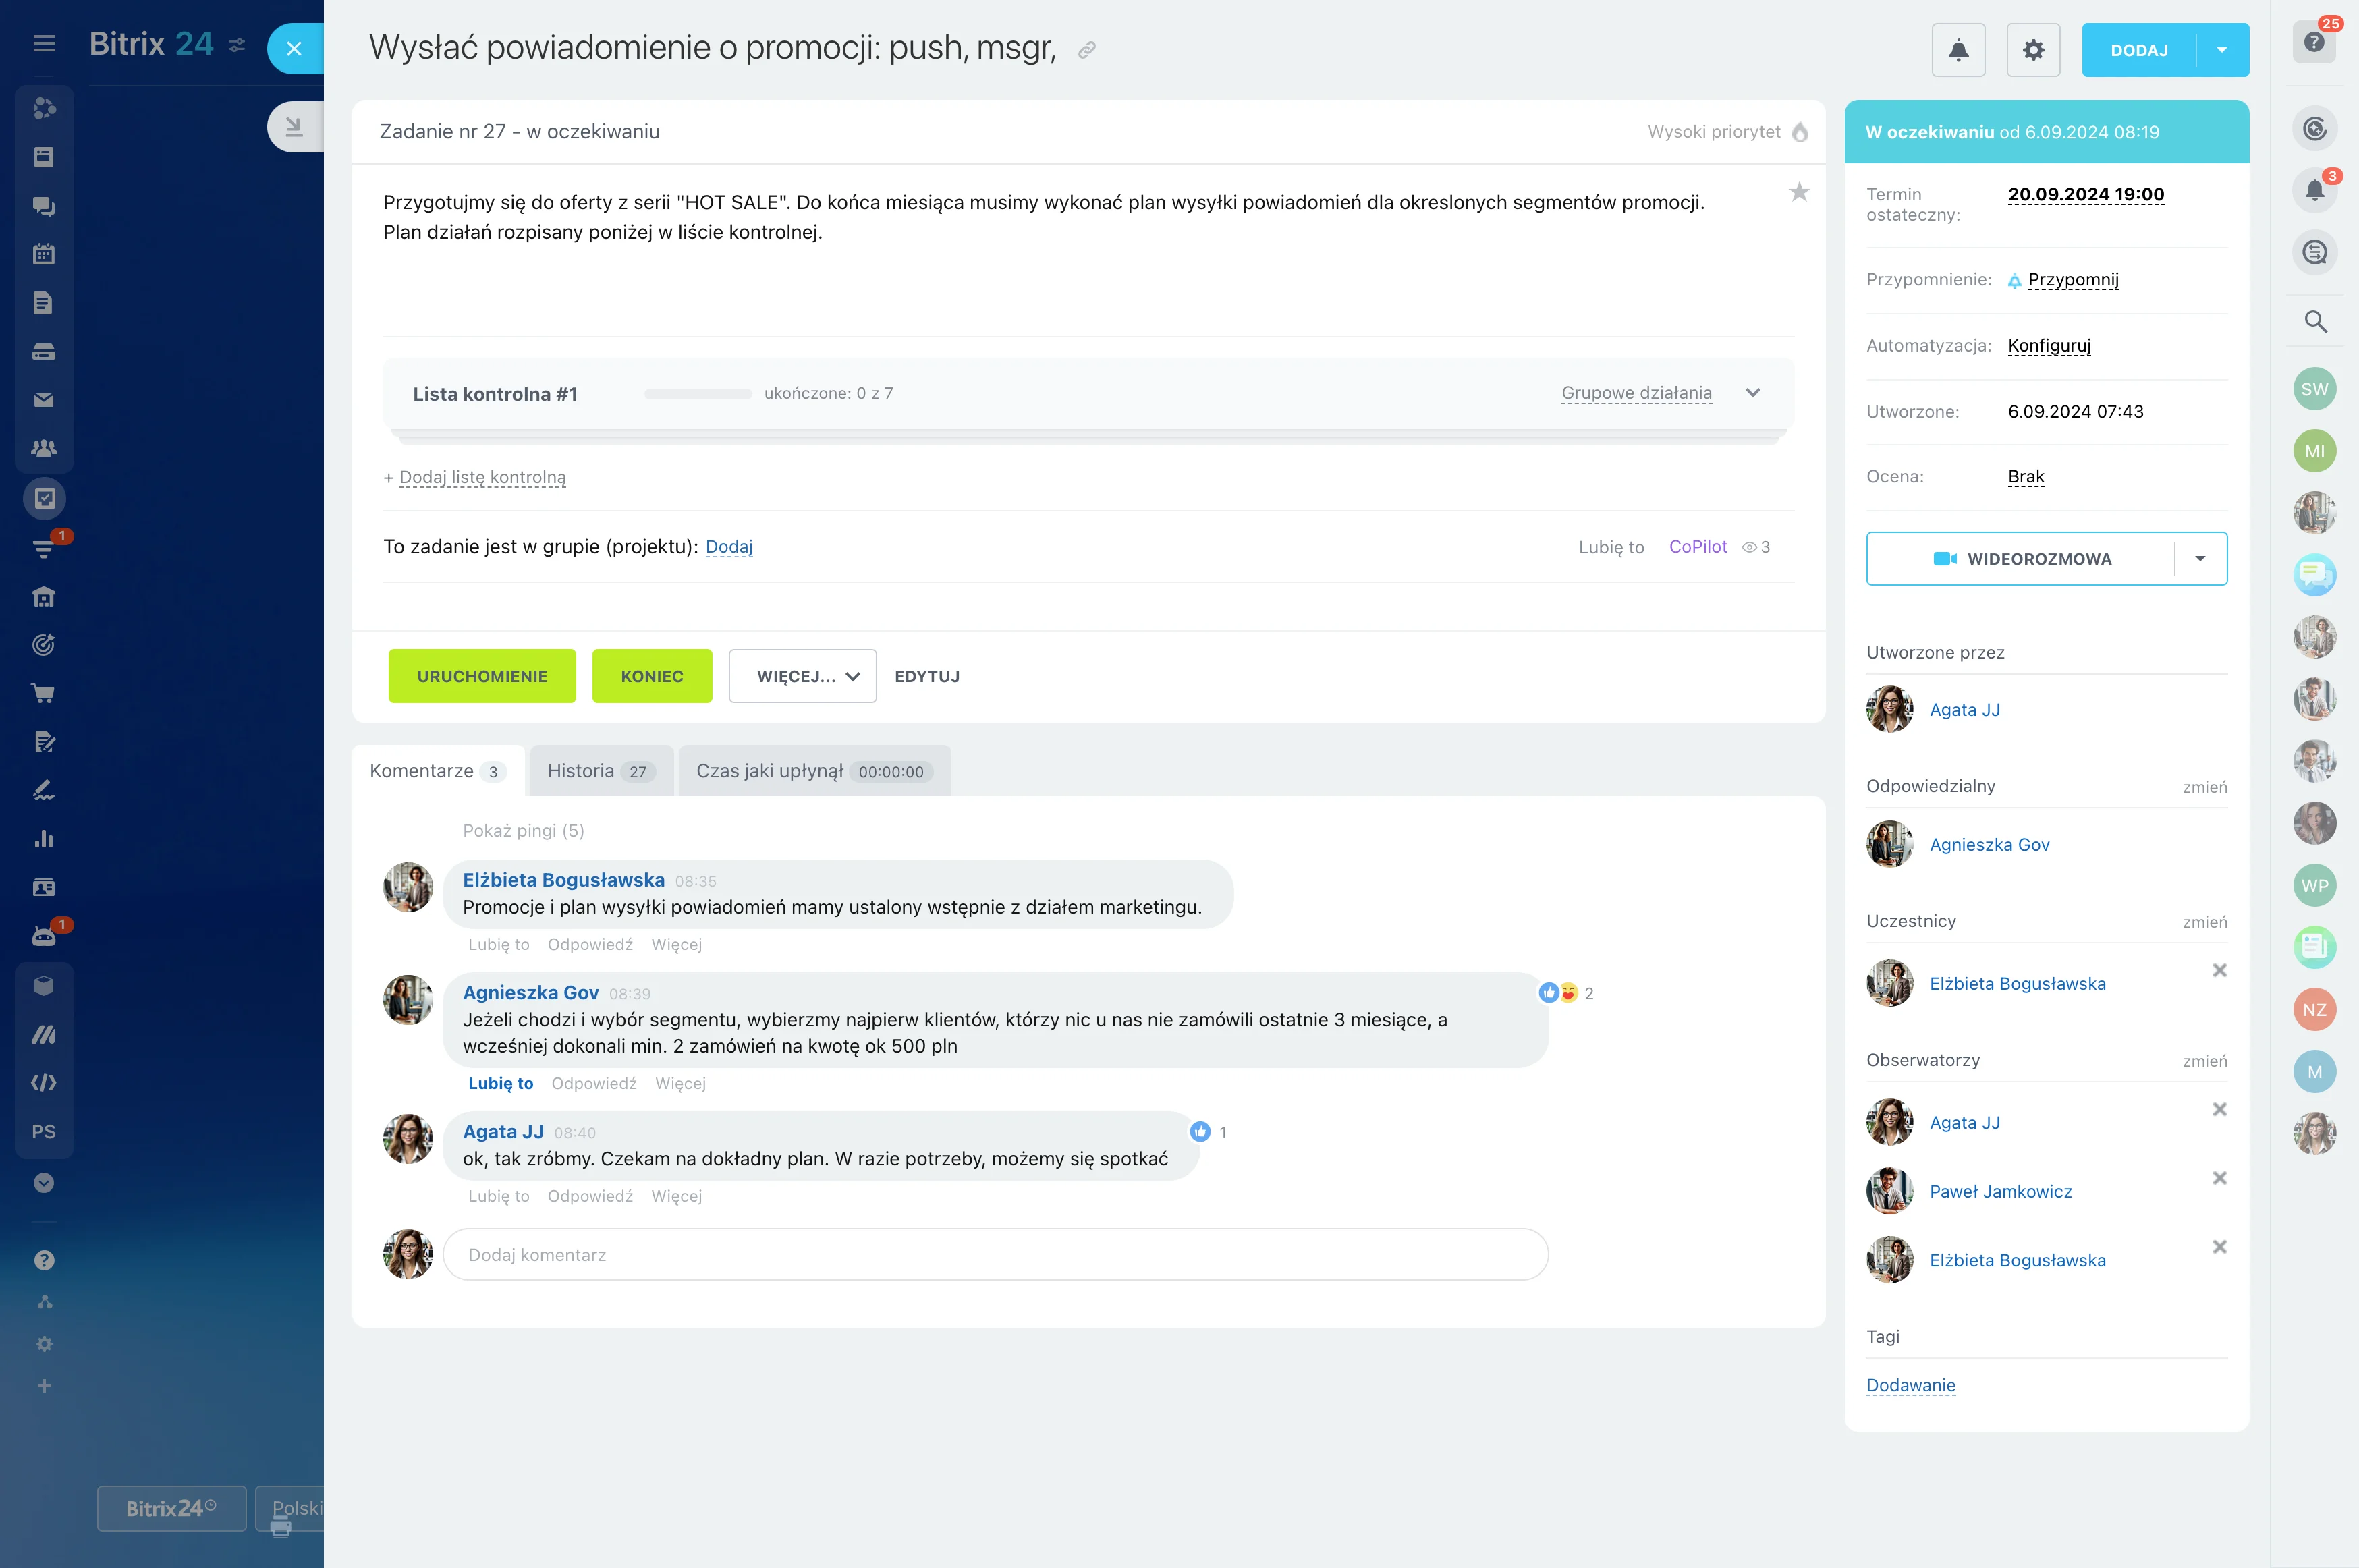
Task: Click the Dodaj listę kontrolną link
Action: pos(482,477)
